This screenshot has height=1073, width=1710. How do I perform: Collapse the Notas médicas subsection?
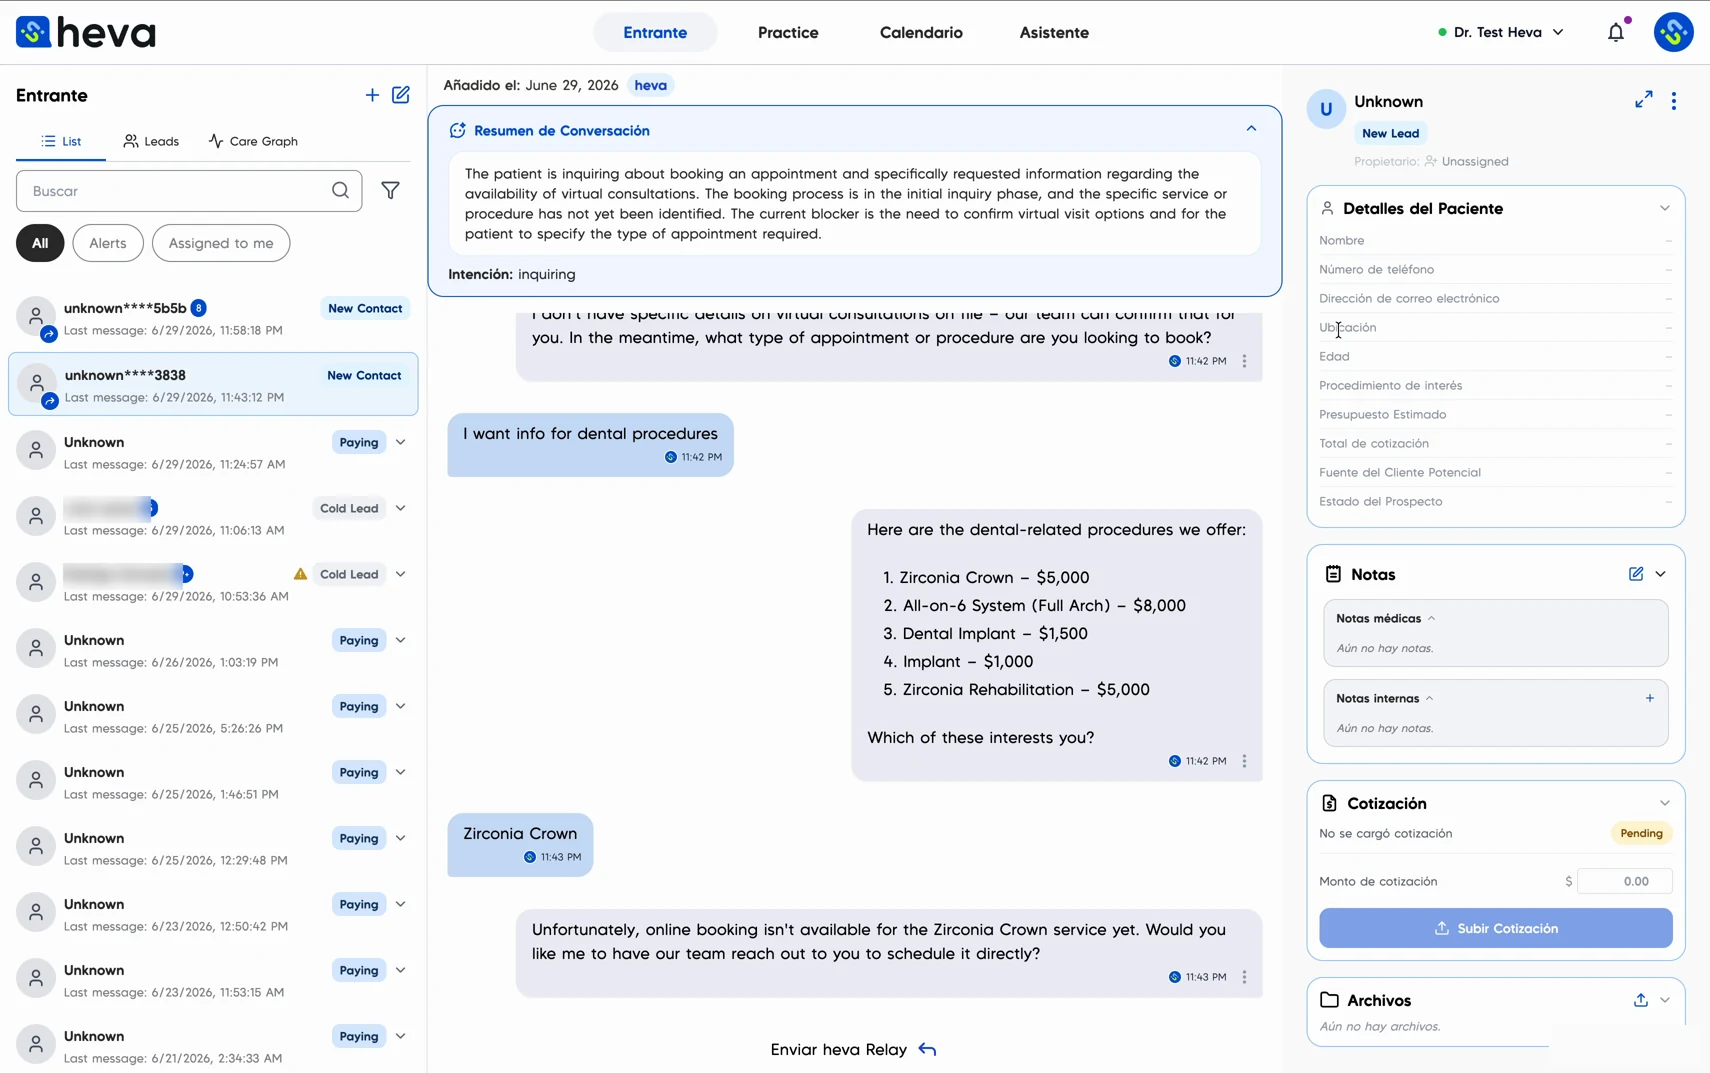point(1431,618)
